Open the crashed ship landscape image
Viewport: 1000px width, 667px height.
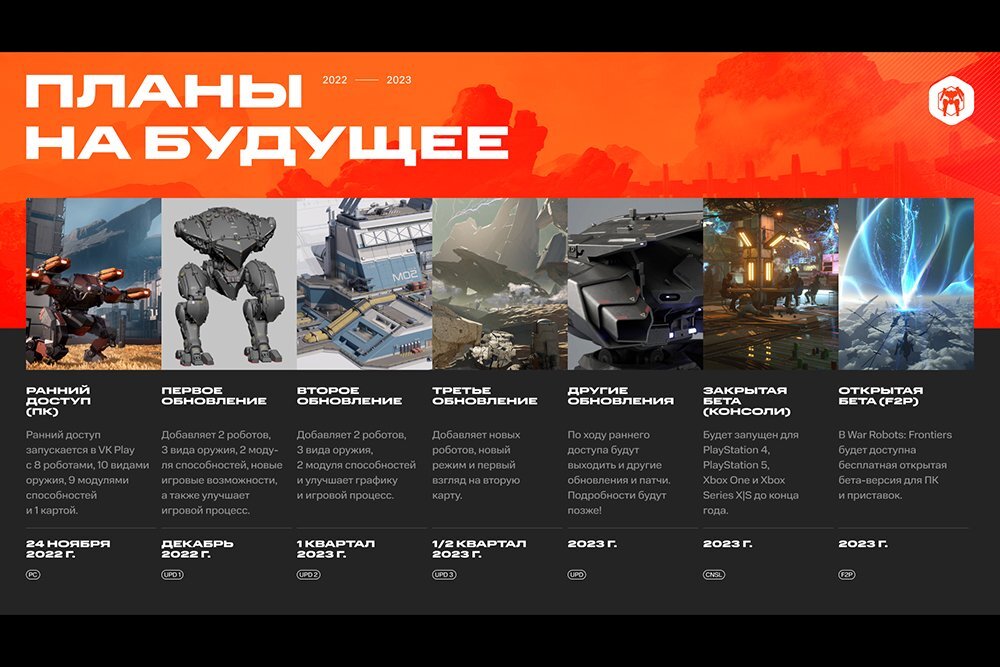coord(500,284)
